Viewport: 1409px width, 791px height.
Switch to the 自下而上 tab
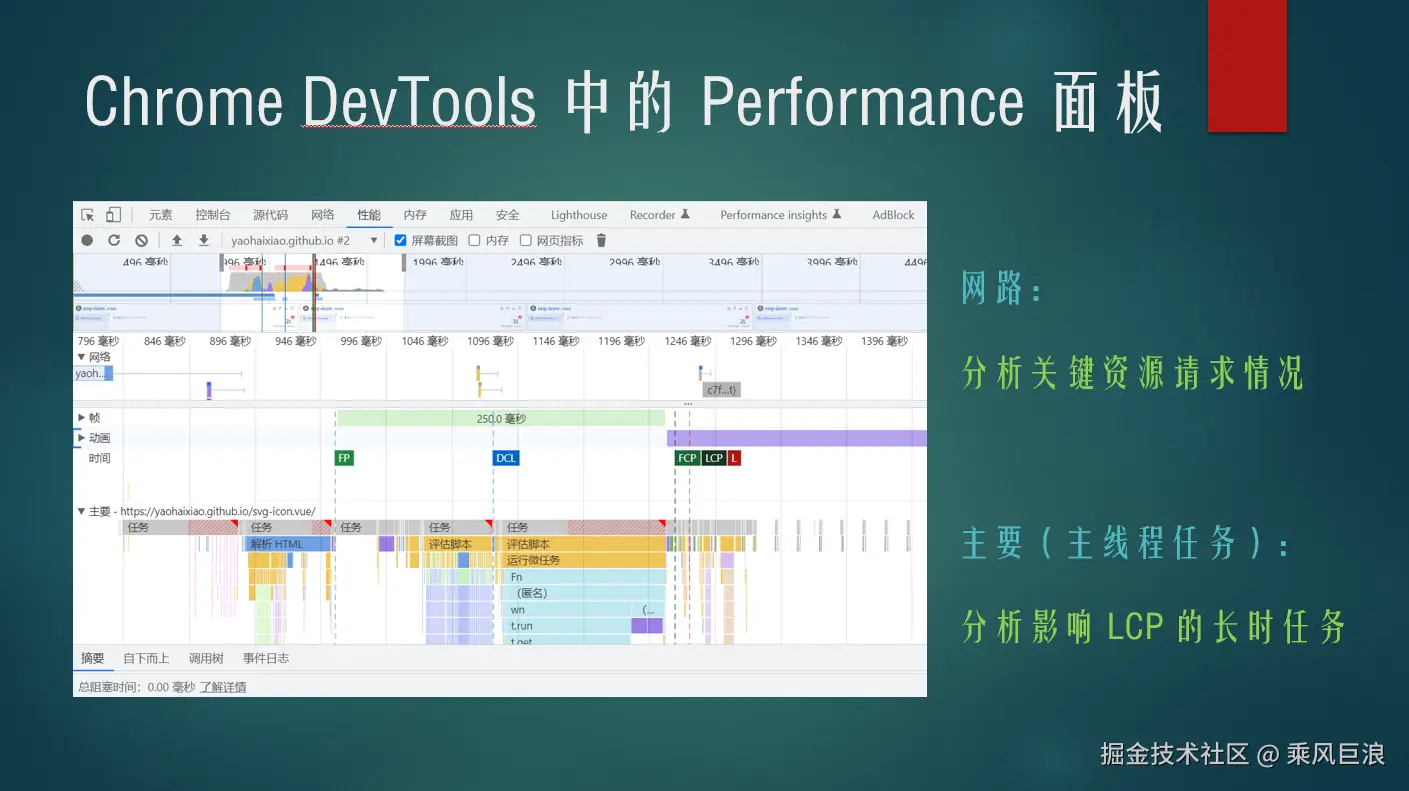pos(146,658)
